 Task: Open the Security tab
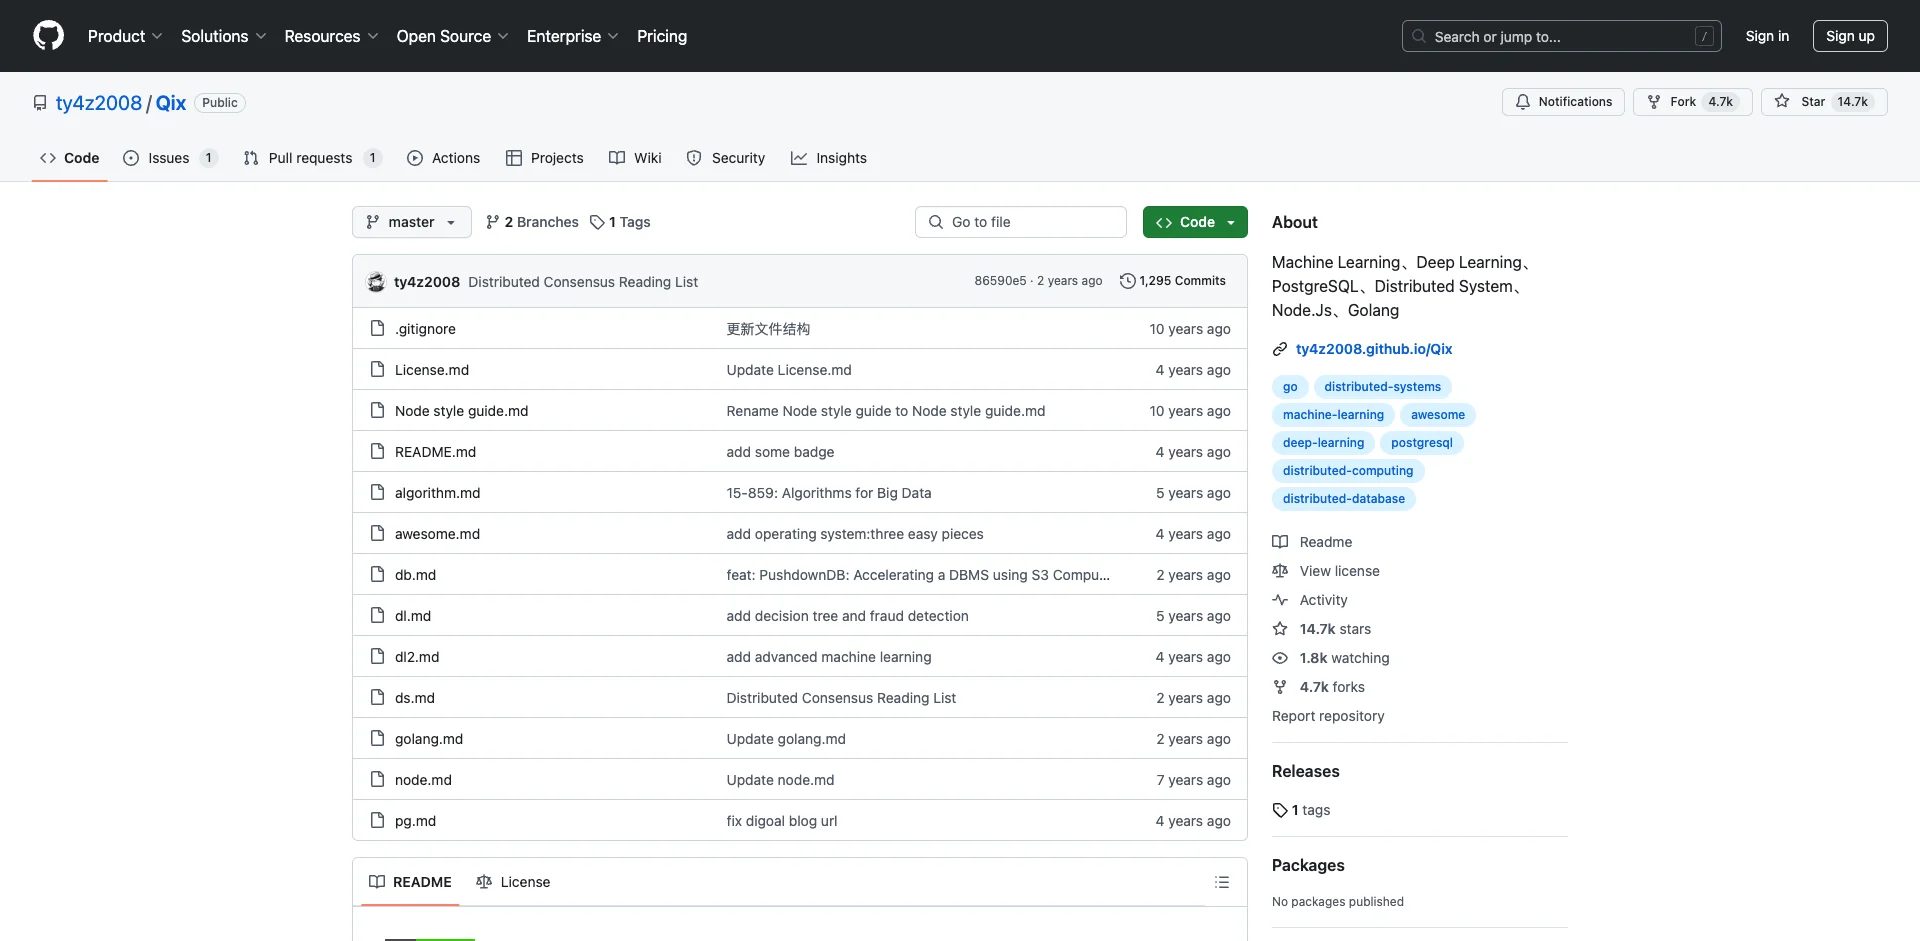726,158
